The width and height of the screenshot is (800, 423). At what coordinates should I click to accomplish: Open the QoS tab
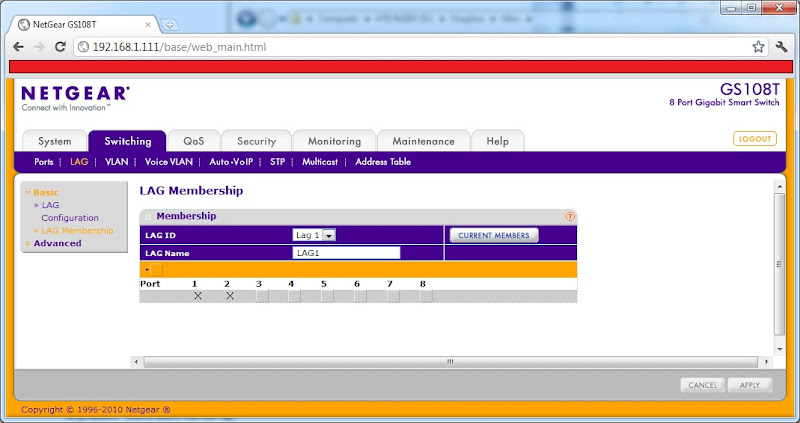(x=194, y=141)
